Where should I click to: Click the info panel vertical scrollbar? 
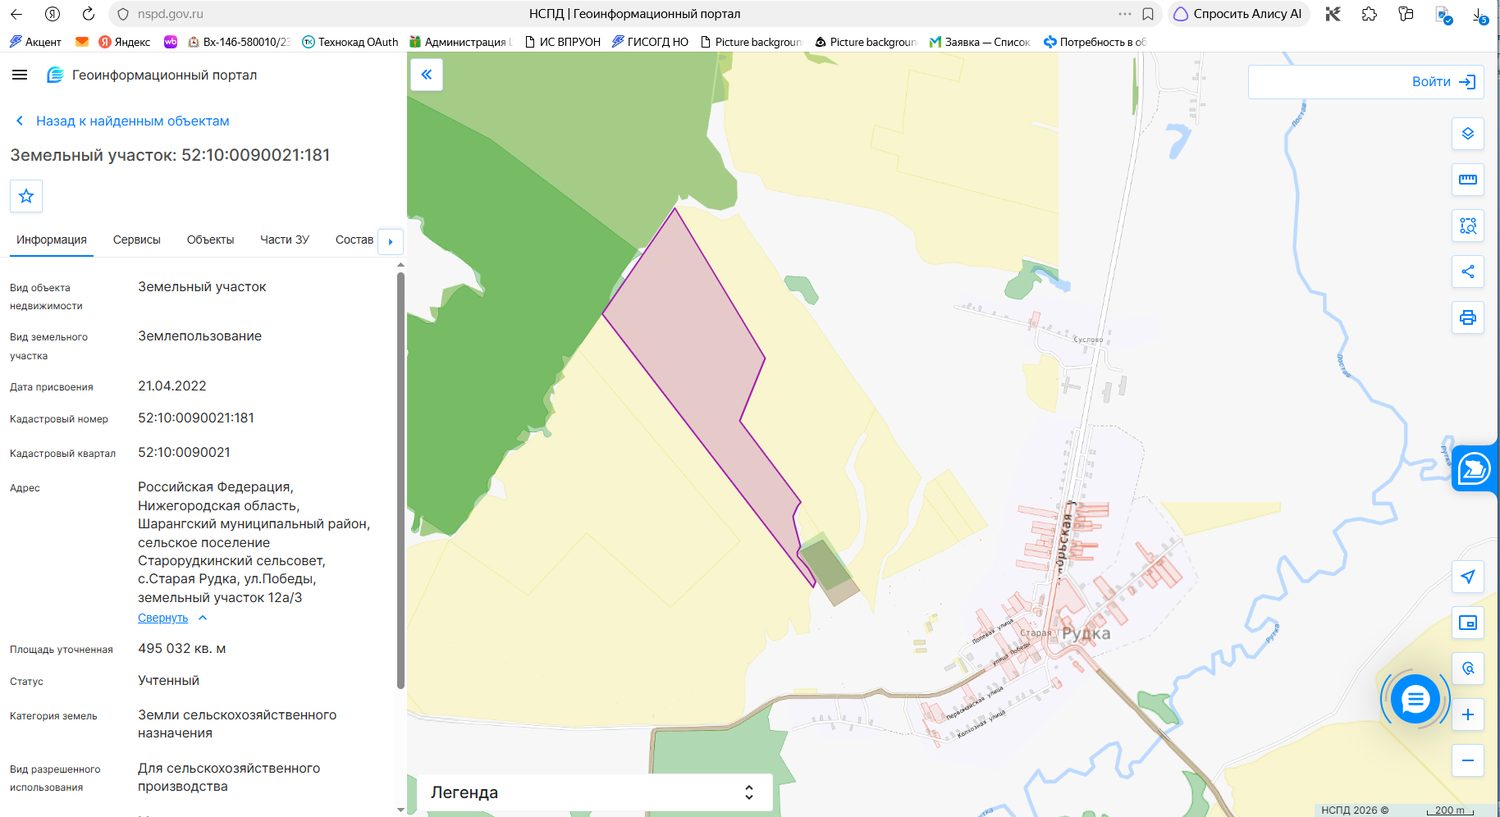point(400,480)
